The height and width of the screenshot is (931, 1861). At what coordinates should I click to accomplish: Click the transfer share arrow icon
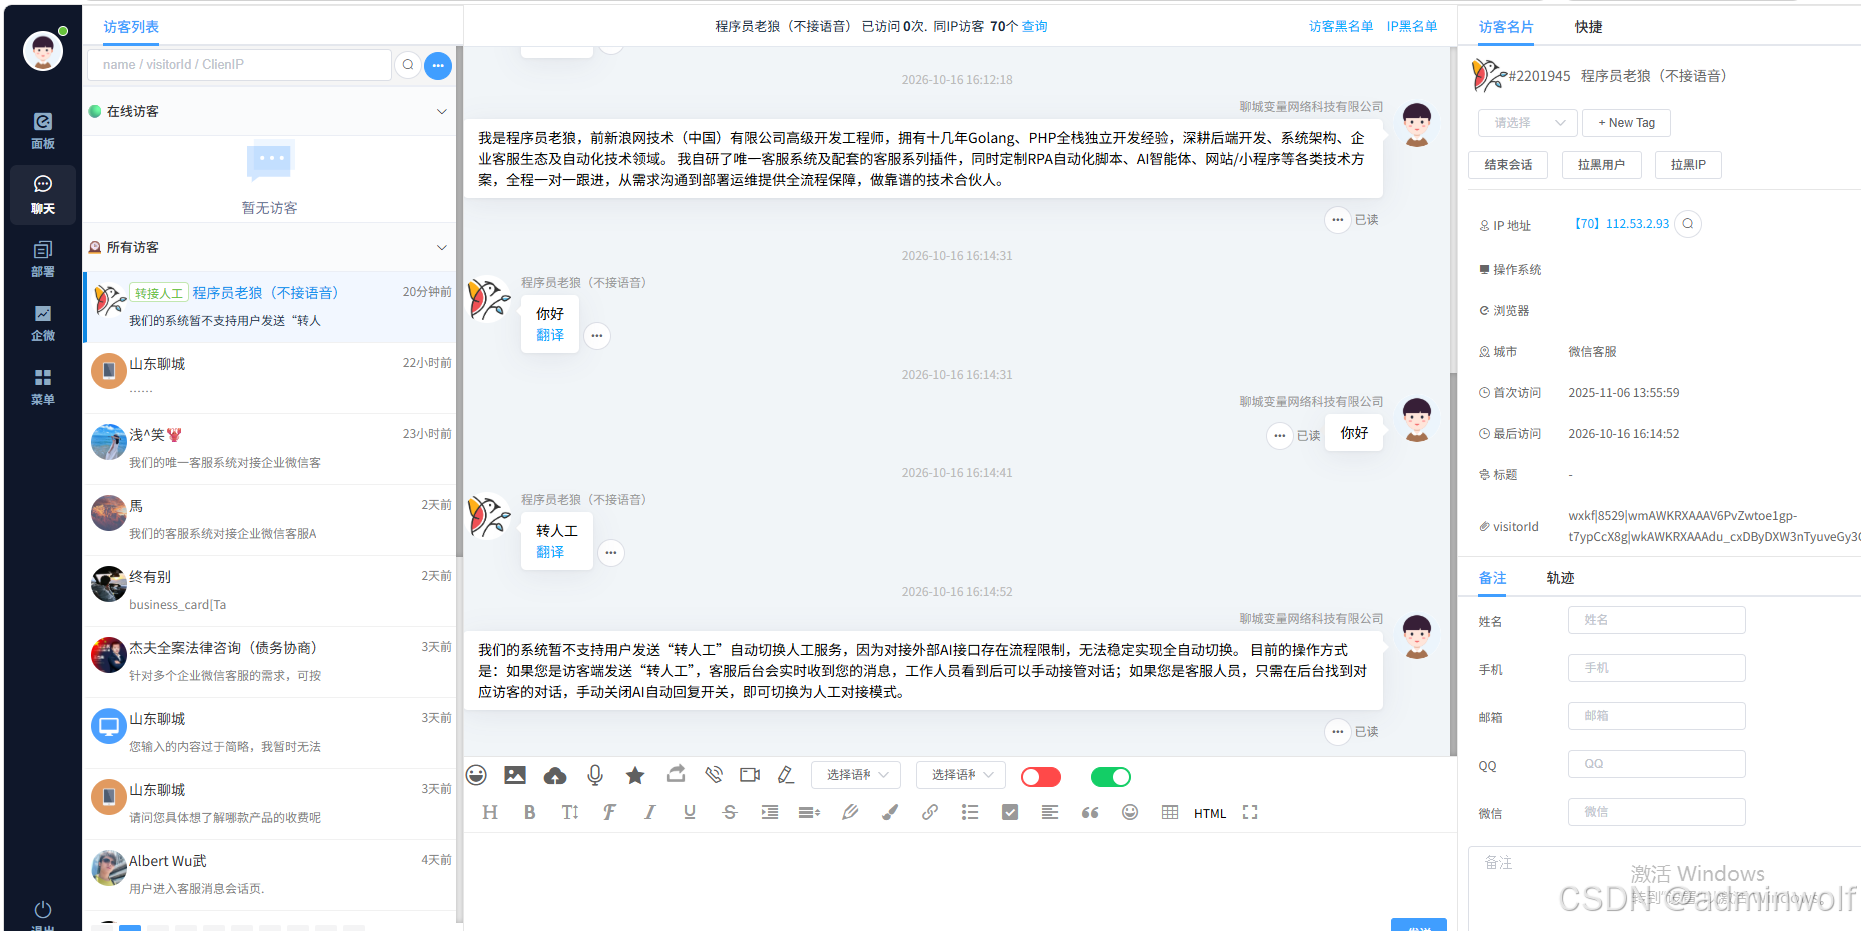(x=676, y=774)
